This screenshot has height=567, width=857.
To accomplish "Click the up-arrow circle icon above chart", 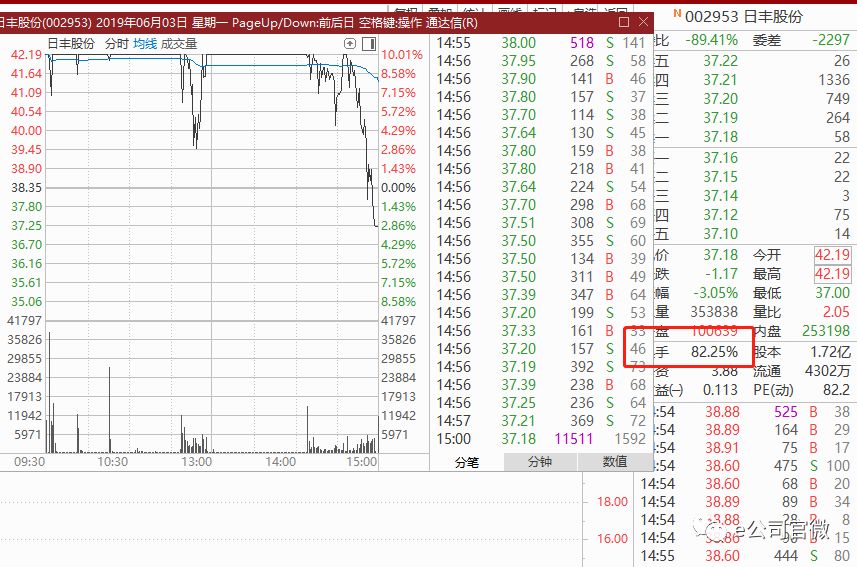I will [x=350, y=44].
